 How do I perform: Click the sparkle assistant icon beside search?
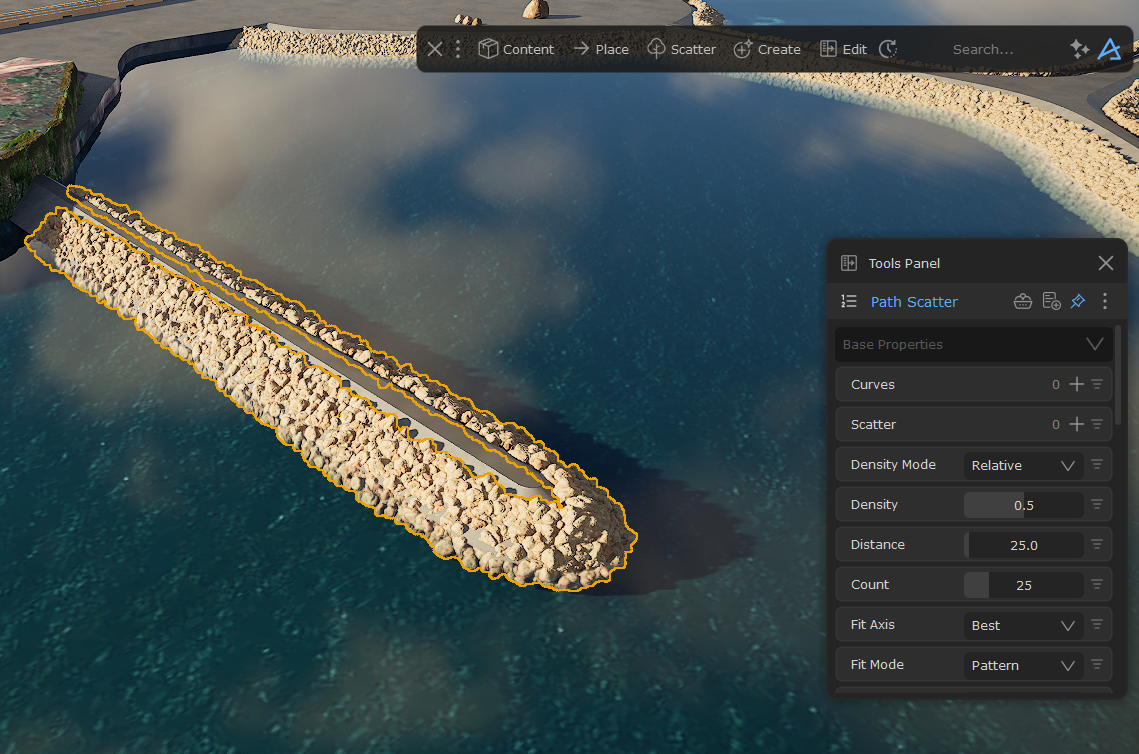click(x=1079, y=49)
